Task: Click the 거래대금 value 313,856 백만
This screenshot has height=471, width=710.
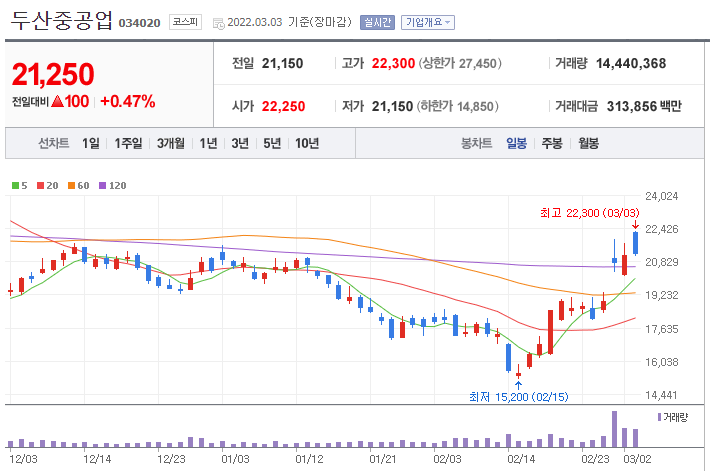Action: pyautogui.click(x=644, y=106)
